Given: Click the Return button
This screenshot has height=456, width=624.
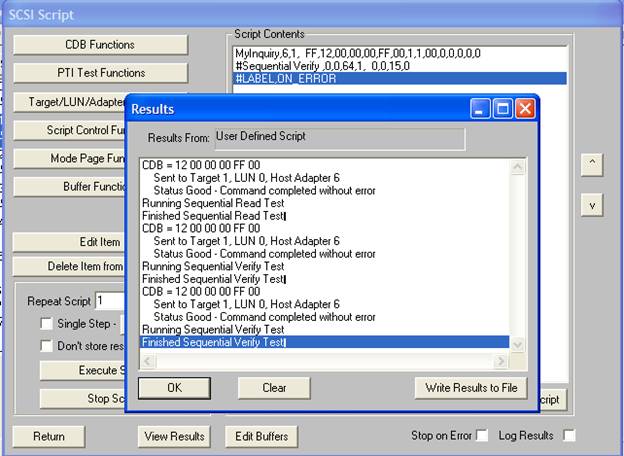Looking at the screenshot, I should (48, 436).
